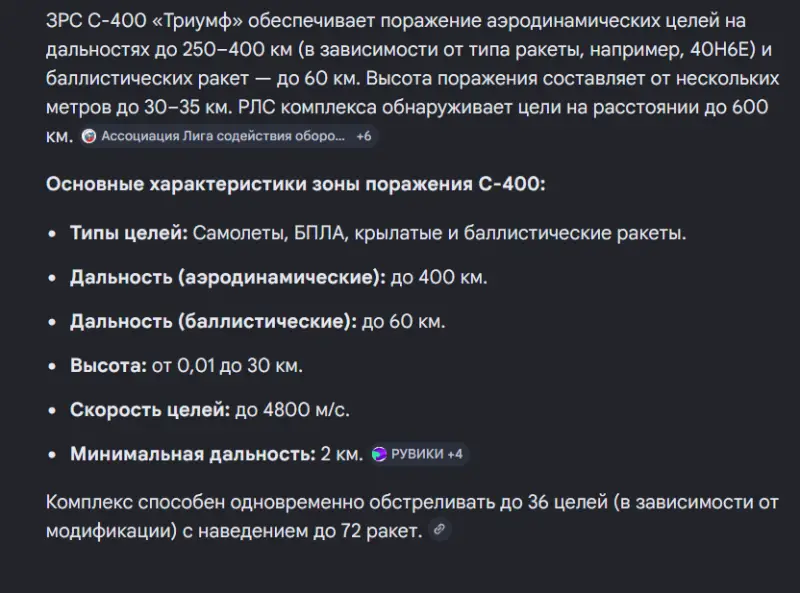Expand the +6 additional sources count
800x593 pixels.
[x=364, y=136]
